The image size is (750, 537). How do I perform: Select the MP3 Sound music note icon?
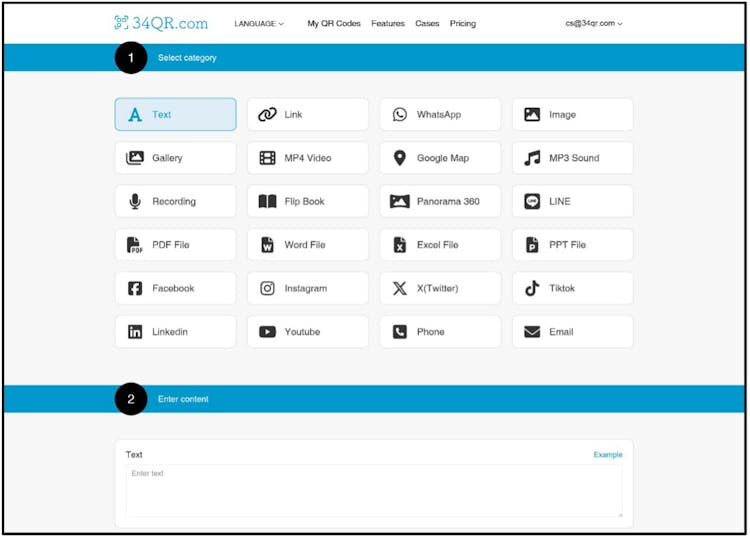tap(532, 158)
